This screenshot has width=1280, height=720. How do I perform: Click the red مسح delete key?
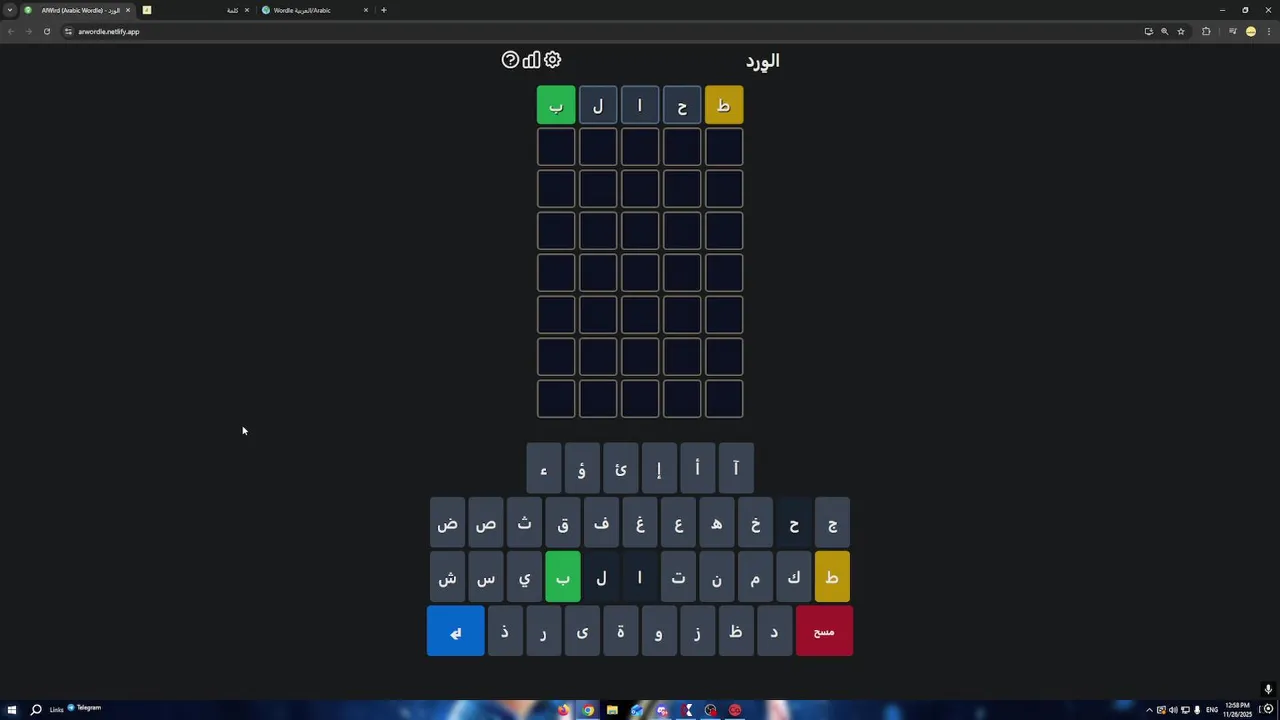click(824, 631)
